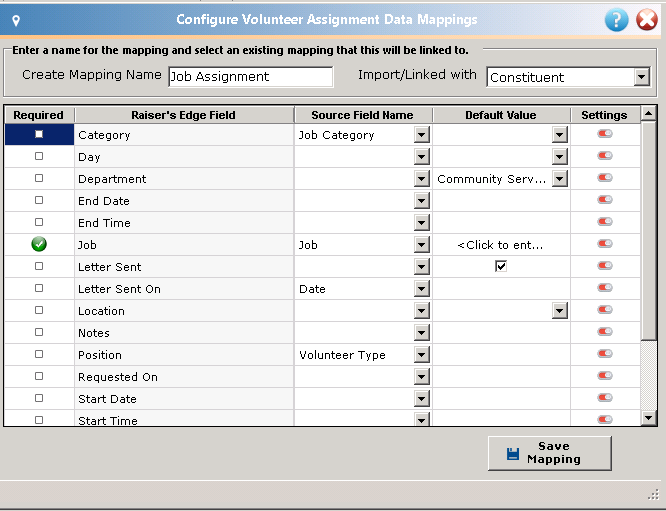Select the 'Department' field name
666x511 pixels.
point(112,179)
